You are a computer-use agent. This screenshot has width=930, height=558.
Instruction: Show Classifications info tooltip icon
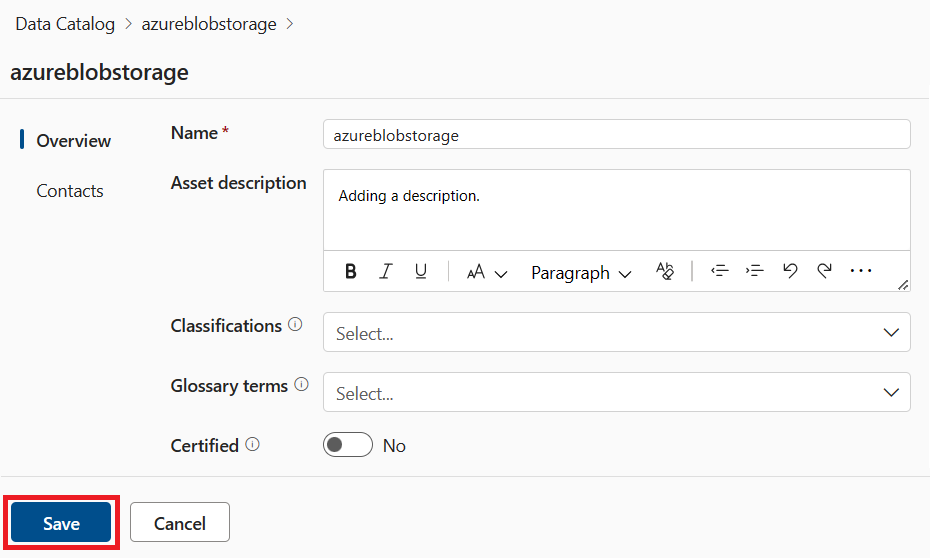295,325
